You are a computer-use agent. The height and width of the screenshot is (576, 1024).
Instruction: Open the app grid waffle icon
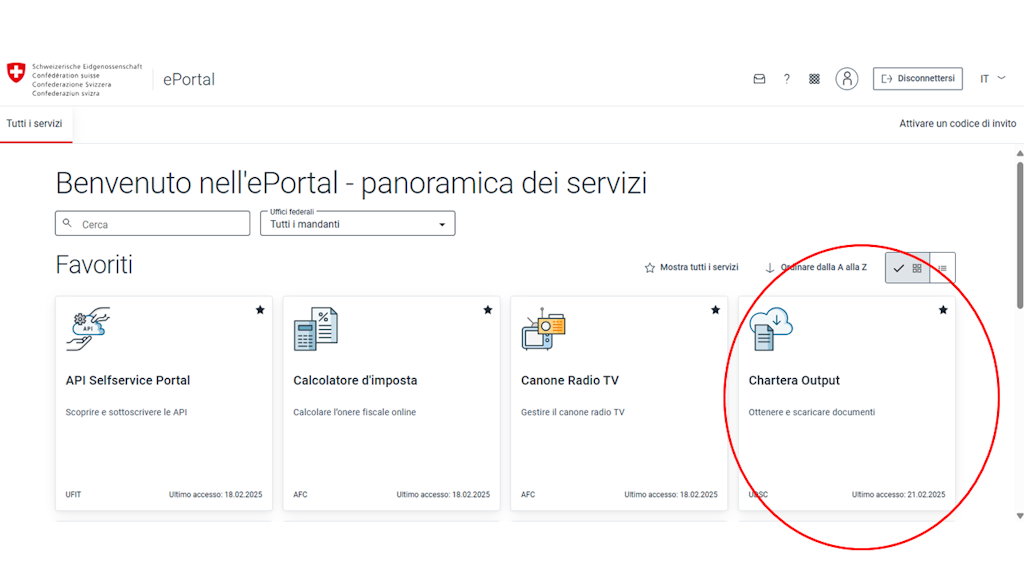coord(814,78)
